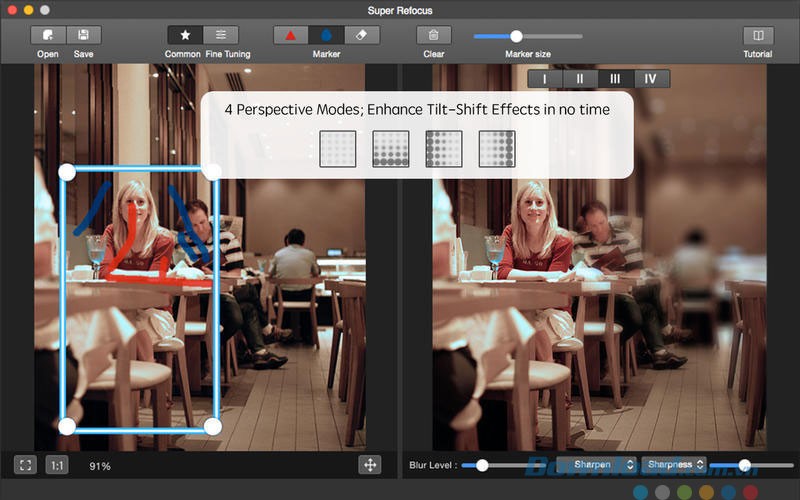
Task: Select perspective mode II tab
Action: [x=580, y=79]
